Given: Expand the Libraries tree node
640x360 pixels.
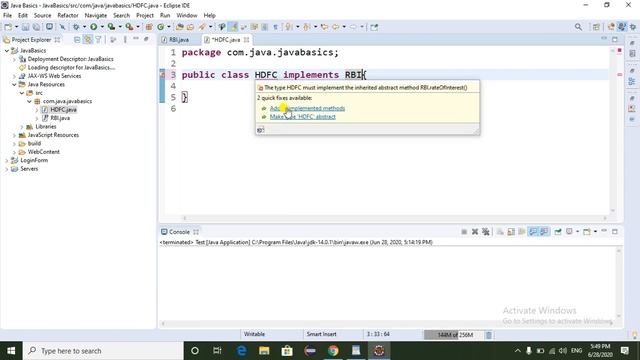Looking at the screenshot, I should [x=22, y=127].
